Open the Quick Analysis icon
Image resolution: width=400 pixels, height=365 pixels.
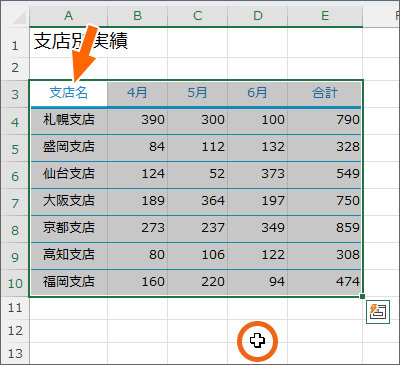(x=378, y=312)
